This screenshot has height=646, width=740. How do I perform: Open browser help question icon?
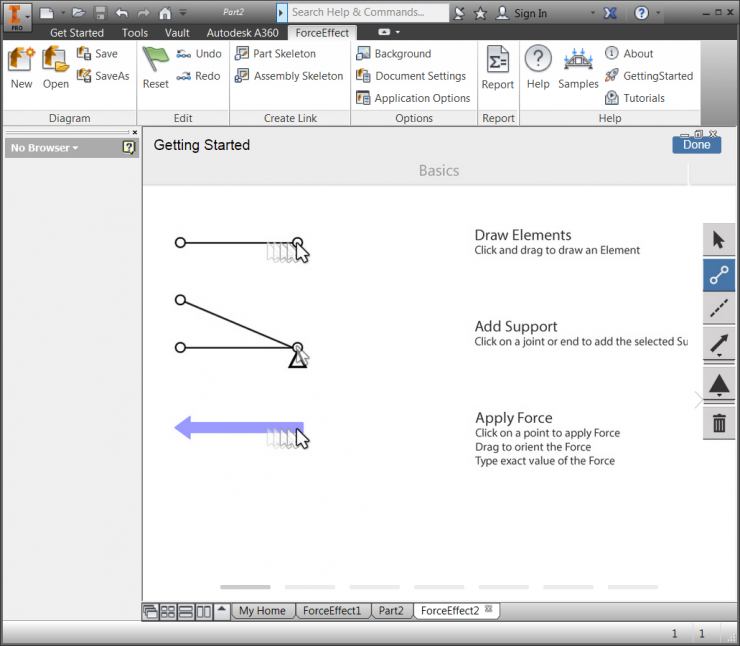tap(128, 148)
